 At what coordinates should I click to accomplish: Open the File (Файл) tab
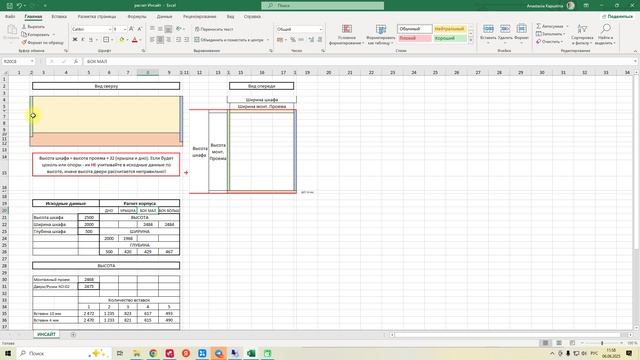click(x=10, y=17)
